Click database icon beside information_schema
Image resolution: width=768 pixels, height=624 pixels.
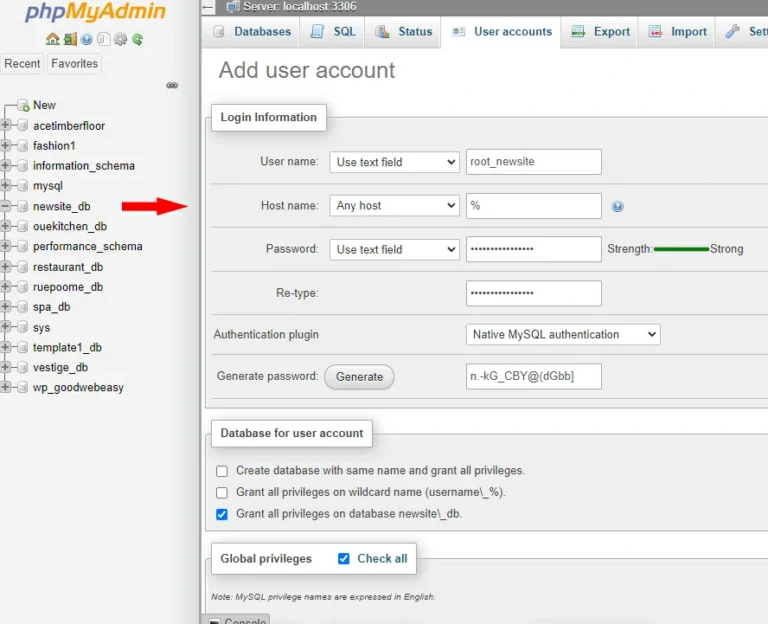(x=23, y=166)
